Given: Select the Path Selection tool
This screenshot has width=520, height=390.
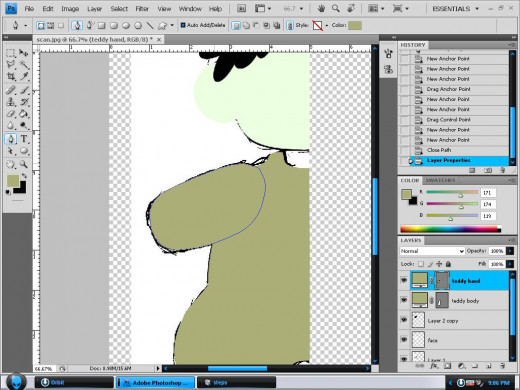Looking at the screenshot, I should point(11,151).
